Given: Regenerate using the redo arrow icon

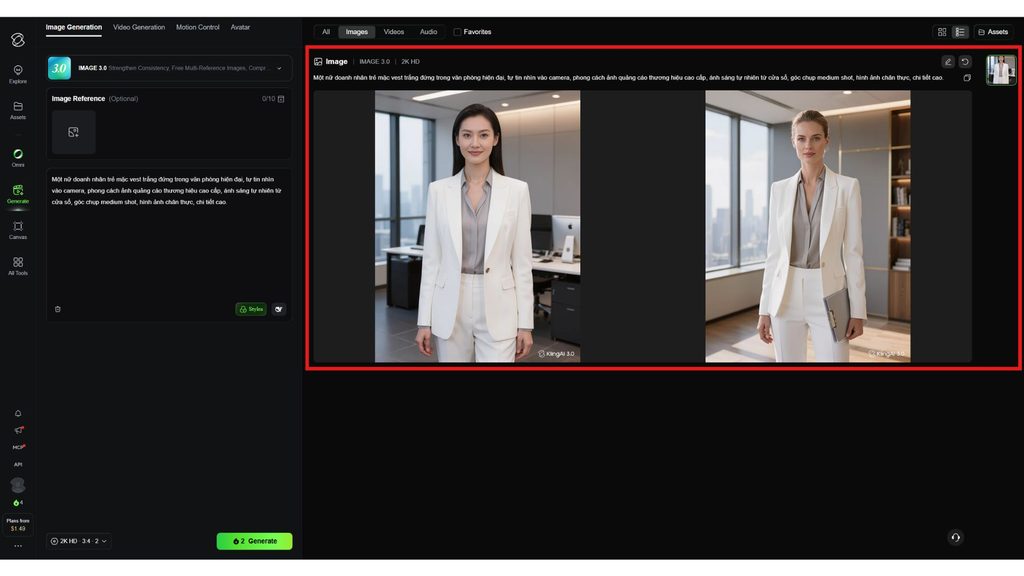Looking at the screenshot, I should click(965, 61).
